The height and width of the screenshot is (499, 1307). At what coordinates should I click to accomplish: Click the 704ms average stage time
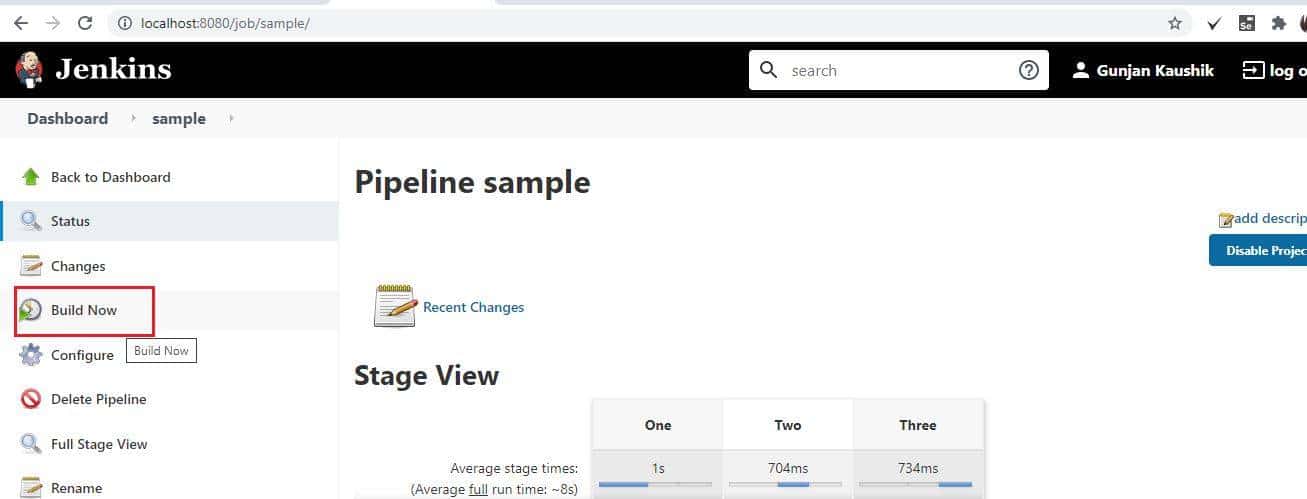click(788, 468)
